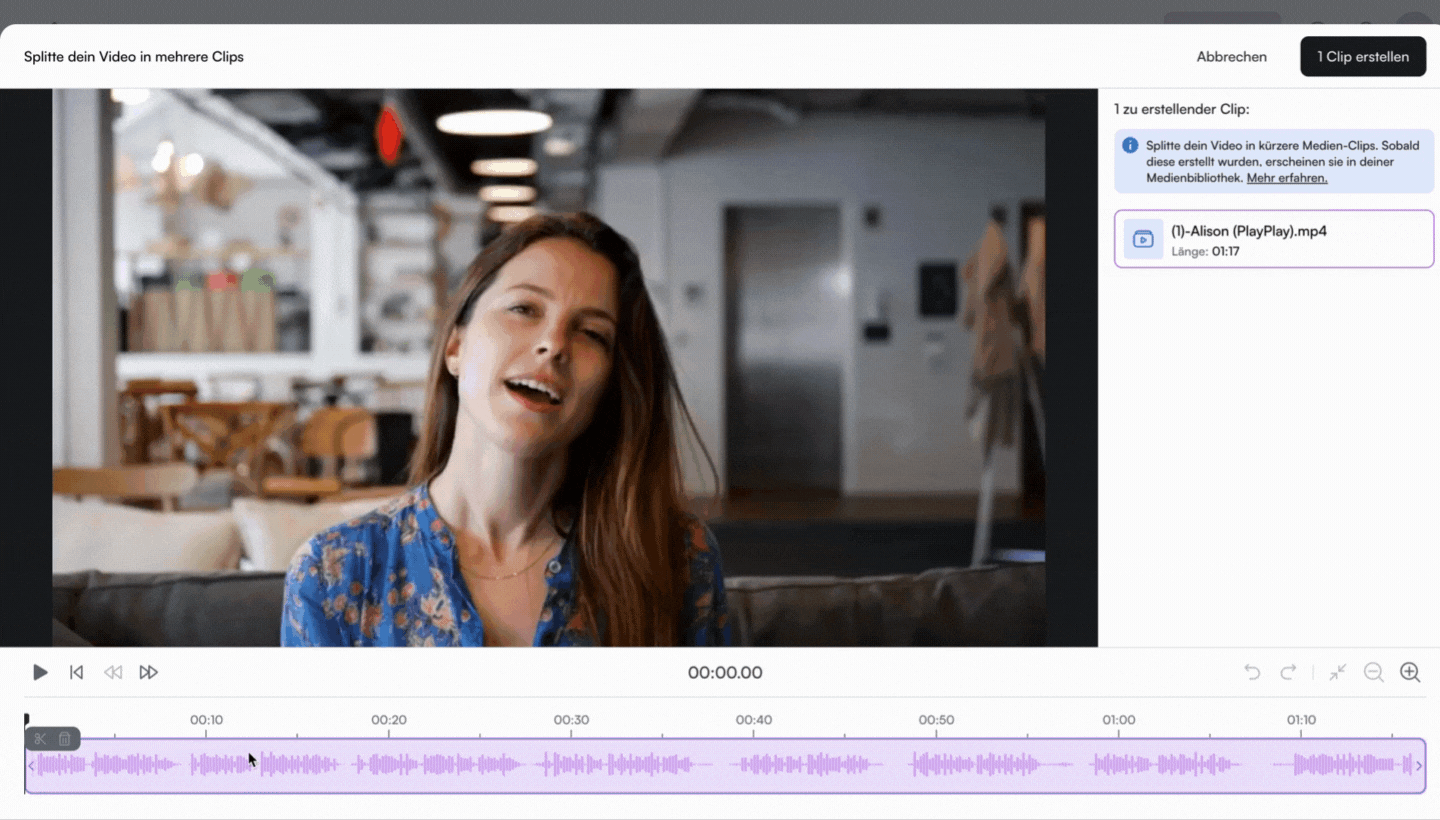The height and width of the screenshot is (820, 1440).
Task: Click the 'Länge: 01:17' text
Action: coord(1205,252)
